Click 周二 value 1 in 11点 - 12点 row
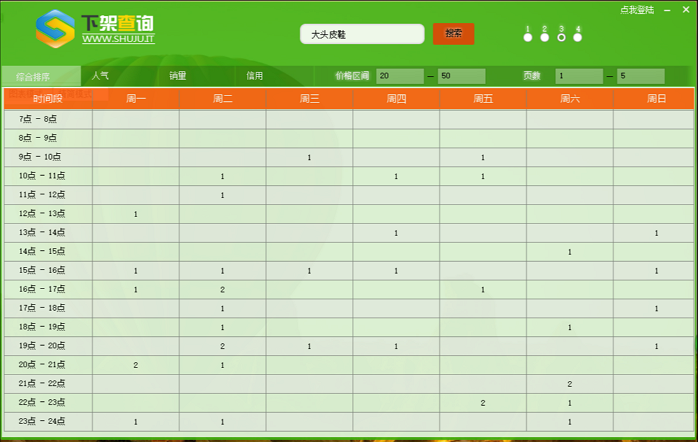 pyautogui.click(x=223, y=195)
